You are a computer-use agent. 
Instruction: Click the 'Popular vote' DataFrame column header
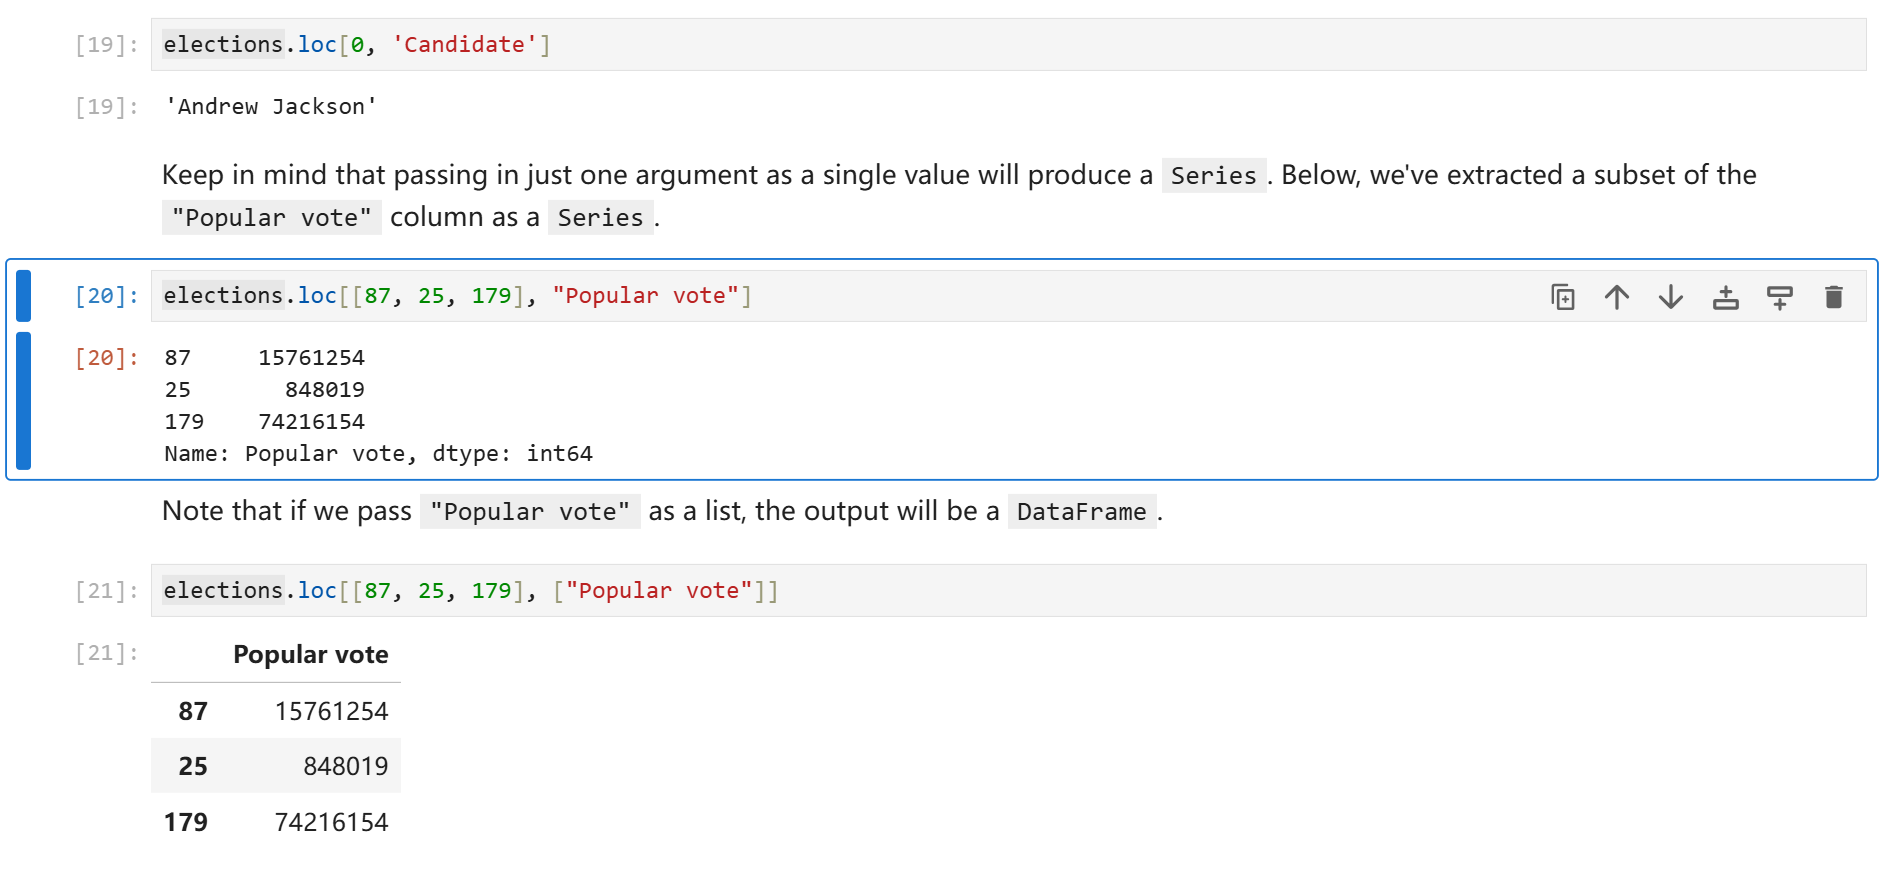click(x=310, y=655)
